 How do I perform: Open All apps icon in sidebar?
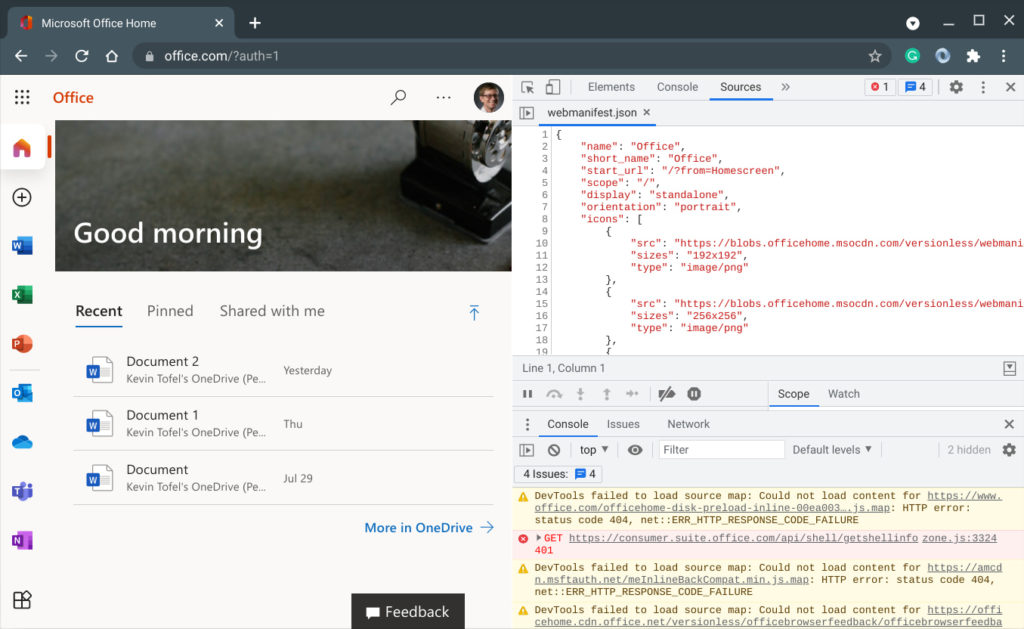pos(22,600)
